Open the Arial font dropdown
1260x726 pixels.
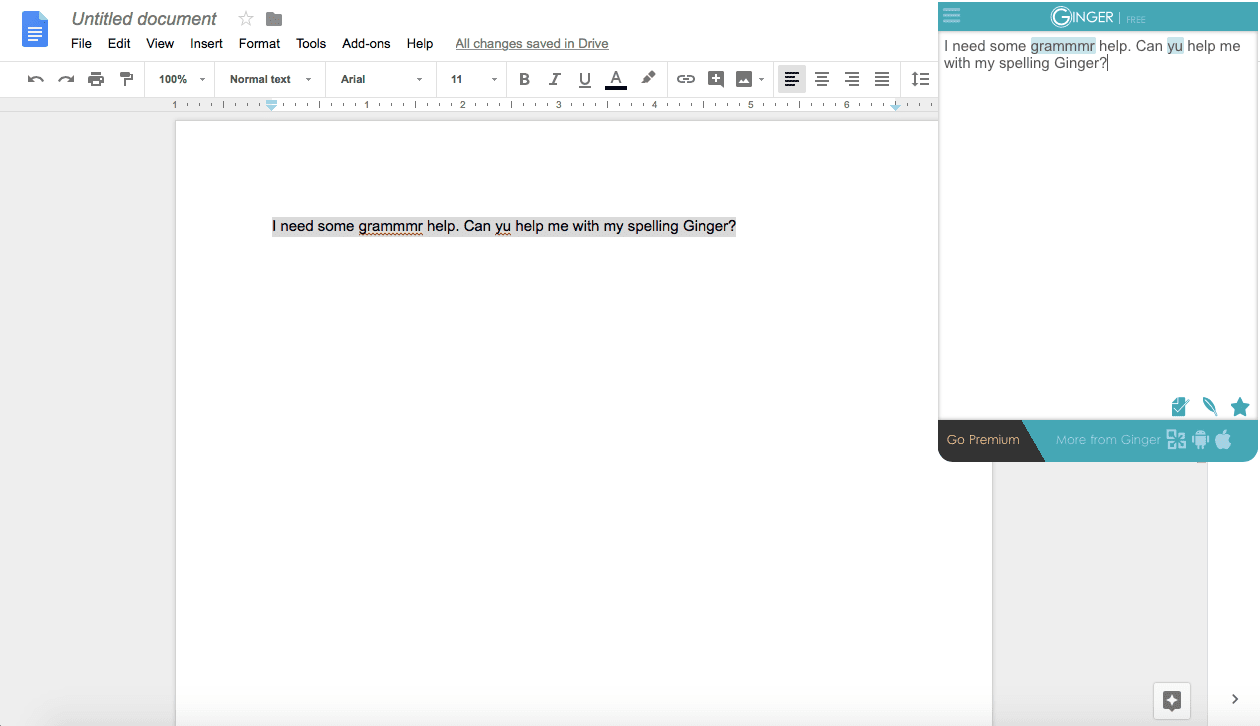click(381, 79)
